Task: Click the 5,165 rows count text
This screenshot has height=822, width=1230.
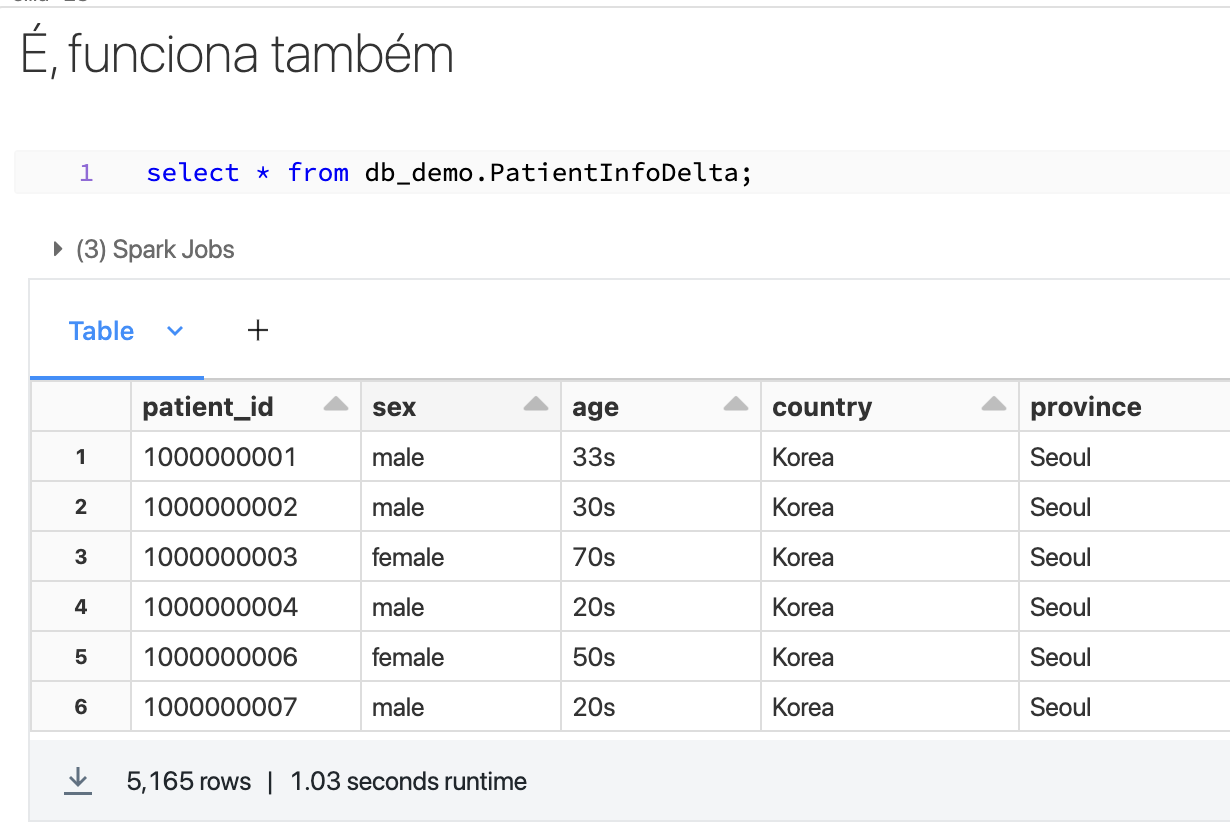Action: pyautogui.click(x=189, y=782)
